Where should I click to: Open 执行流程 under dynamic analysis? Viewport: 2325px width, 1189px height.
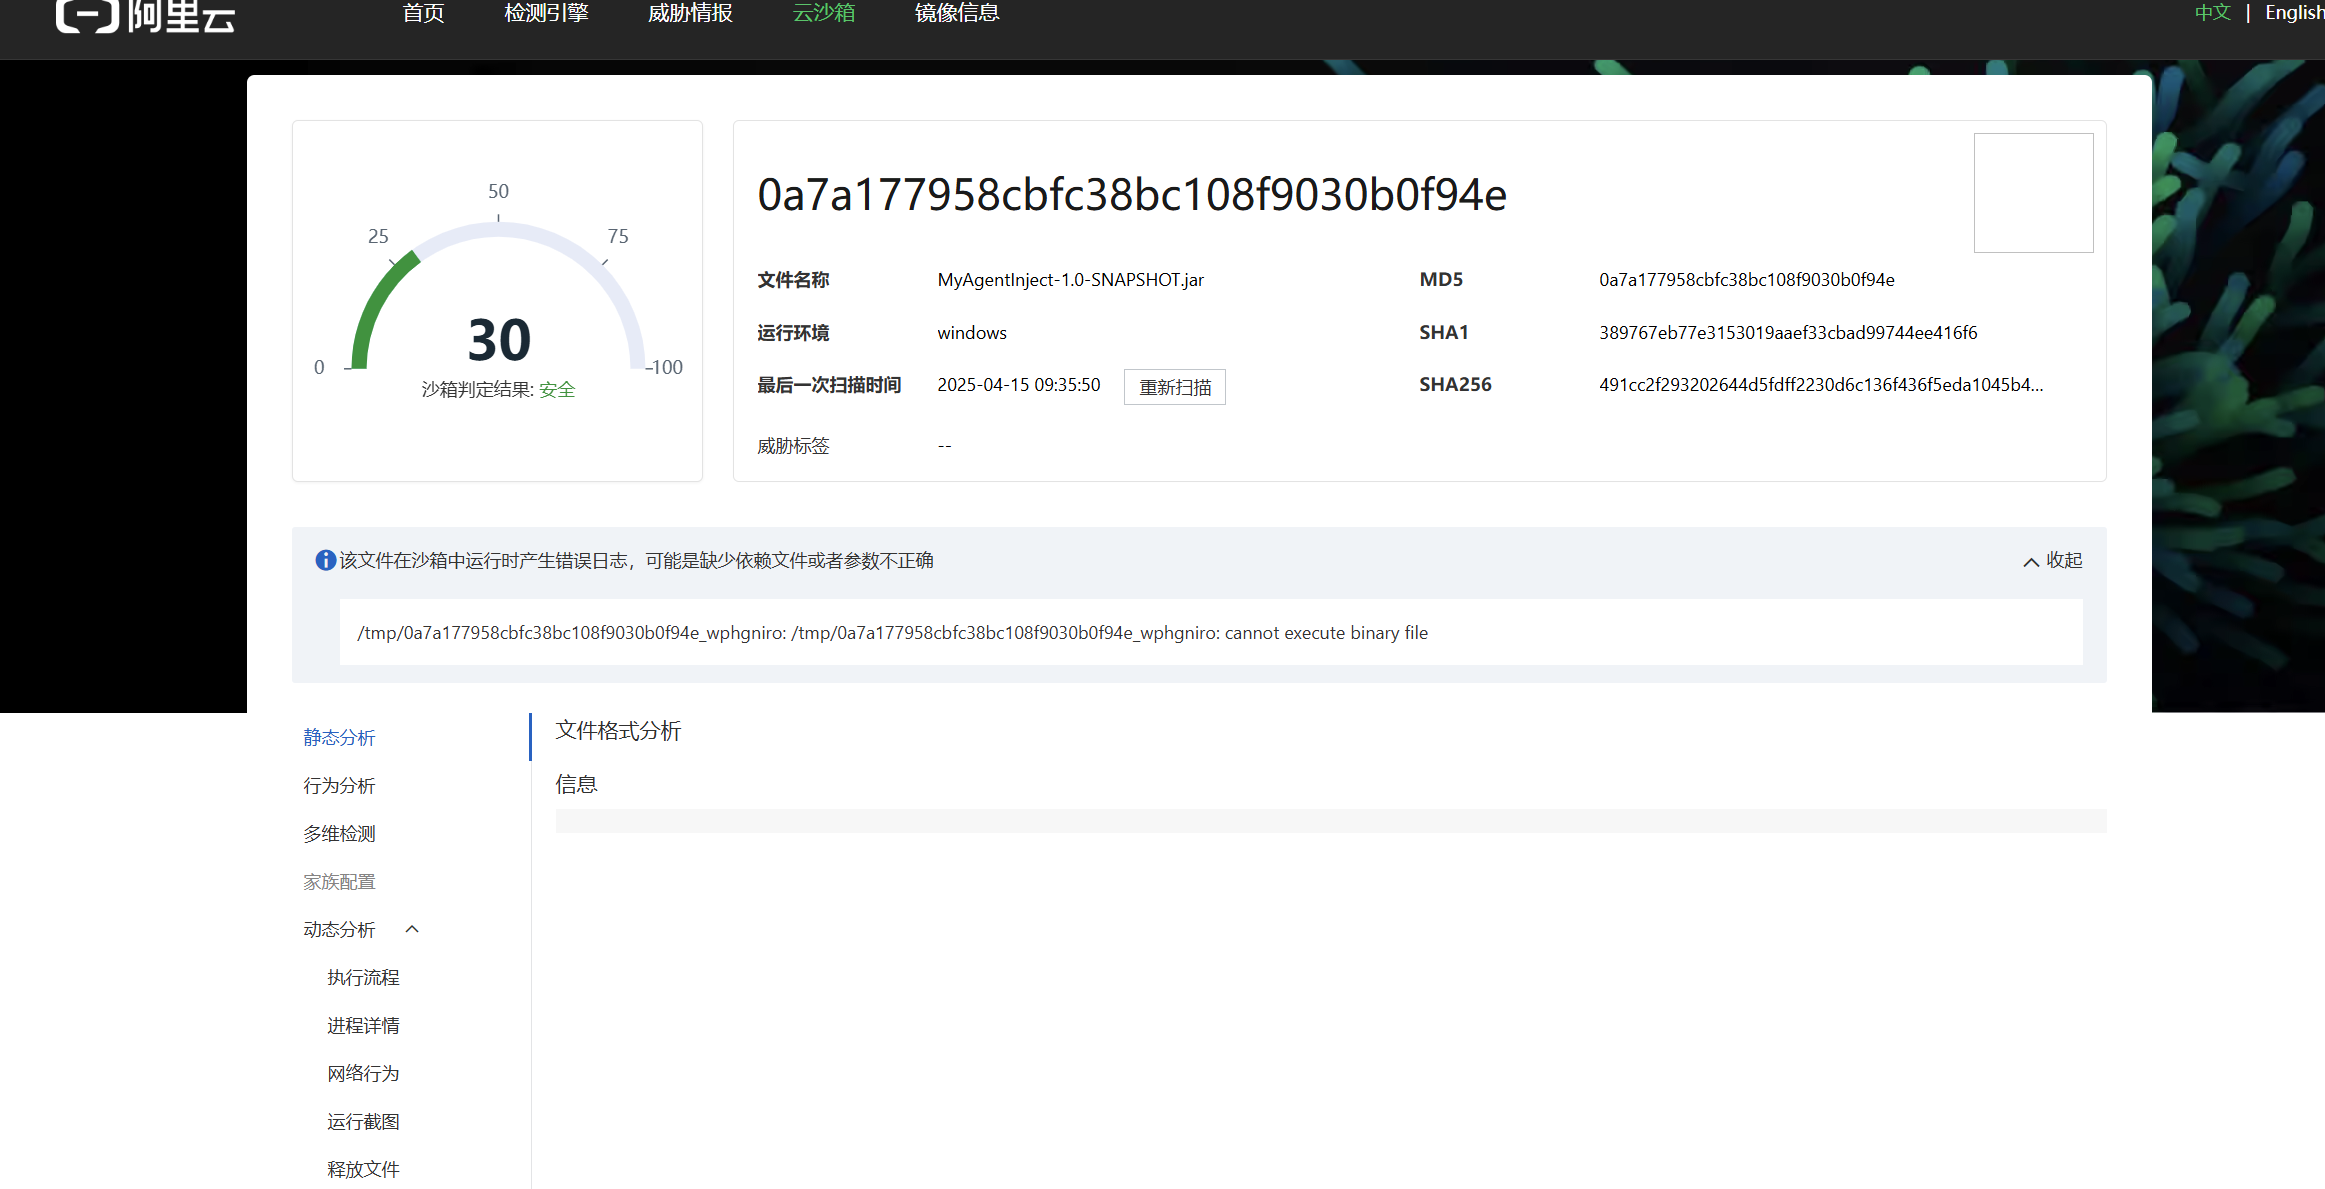[363, 977]
